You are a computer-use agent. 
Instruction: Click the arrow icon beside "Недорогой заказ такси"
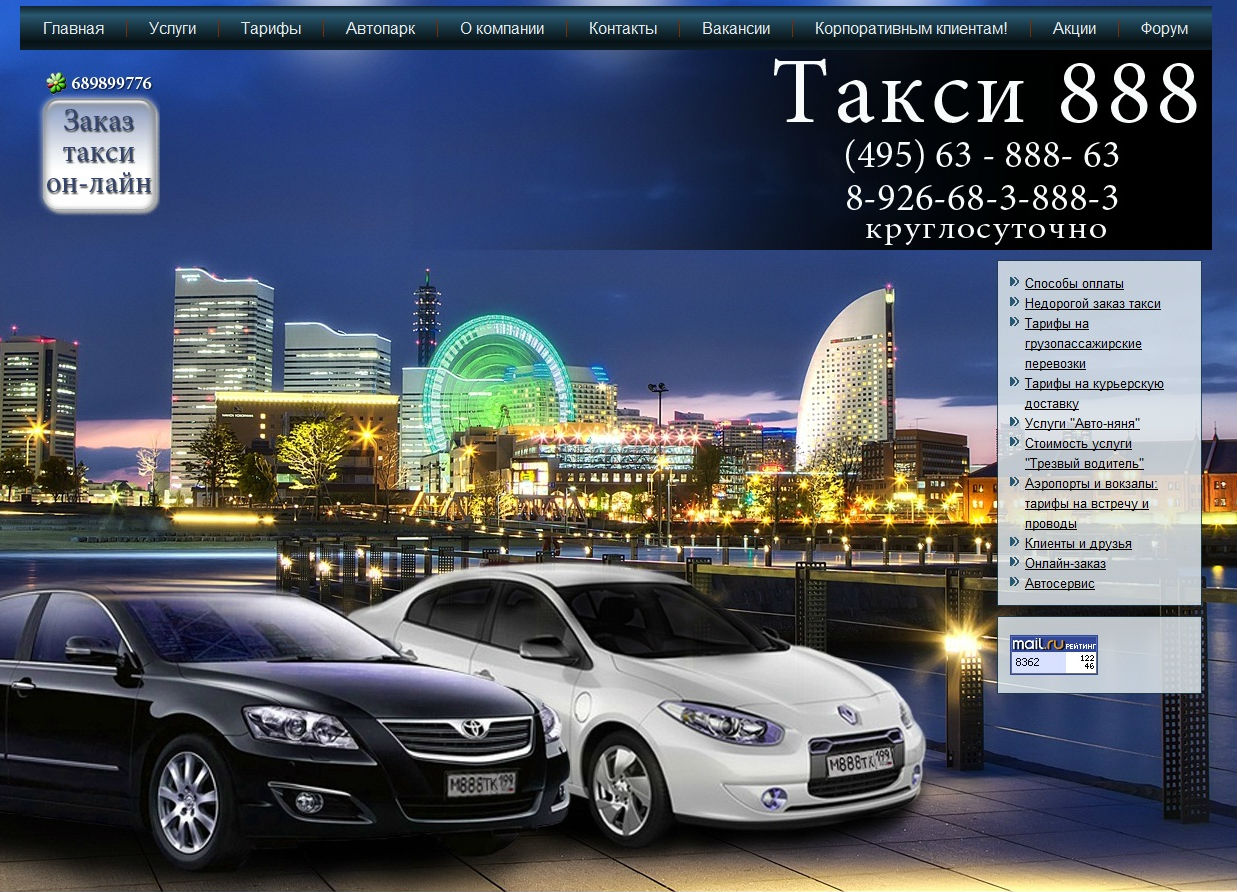point(1014,303)
